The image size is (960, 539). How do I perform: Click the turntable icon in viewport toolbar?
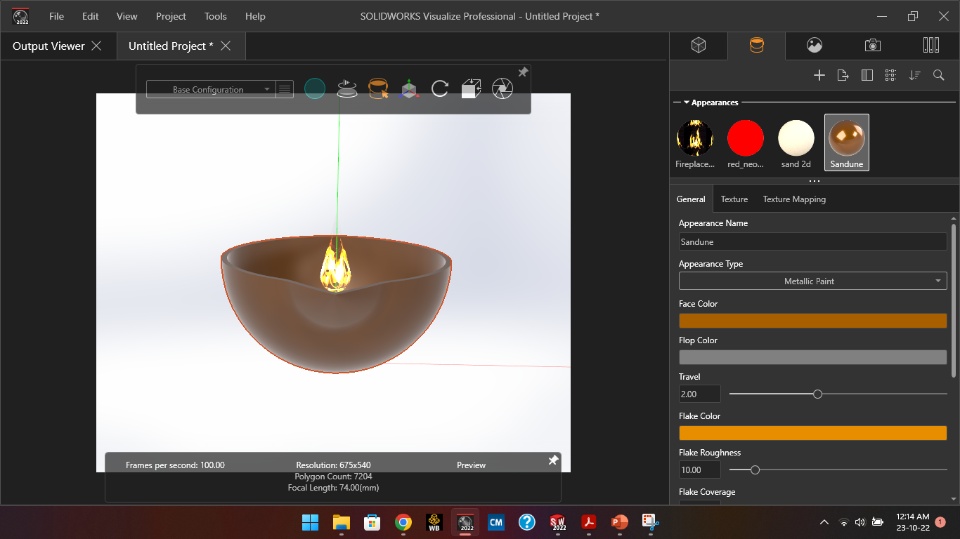(346, 89)
